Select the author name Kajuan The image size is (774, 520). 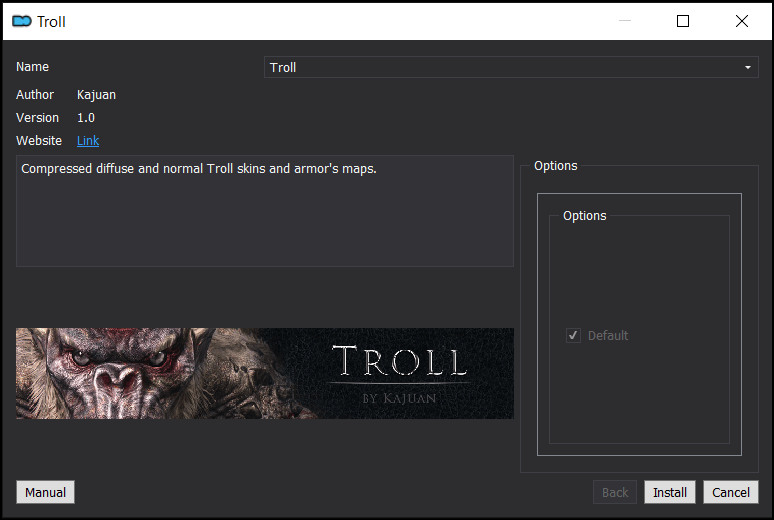(96, 95)
